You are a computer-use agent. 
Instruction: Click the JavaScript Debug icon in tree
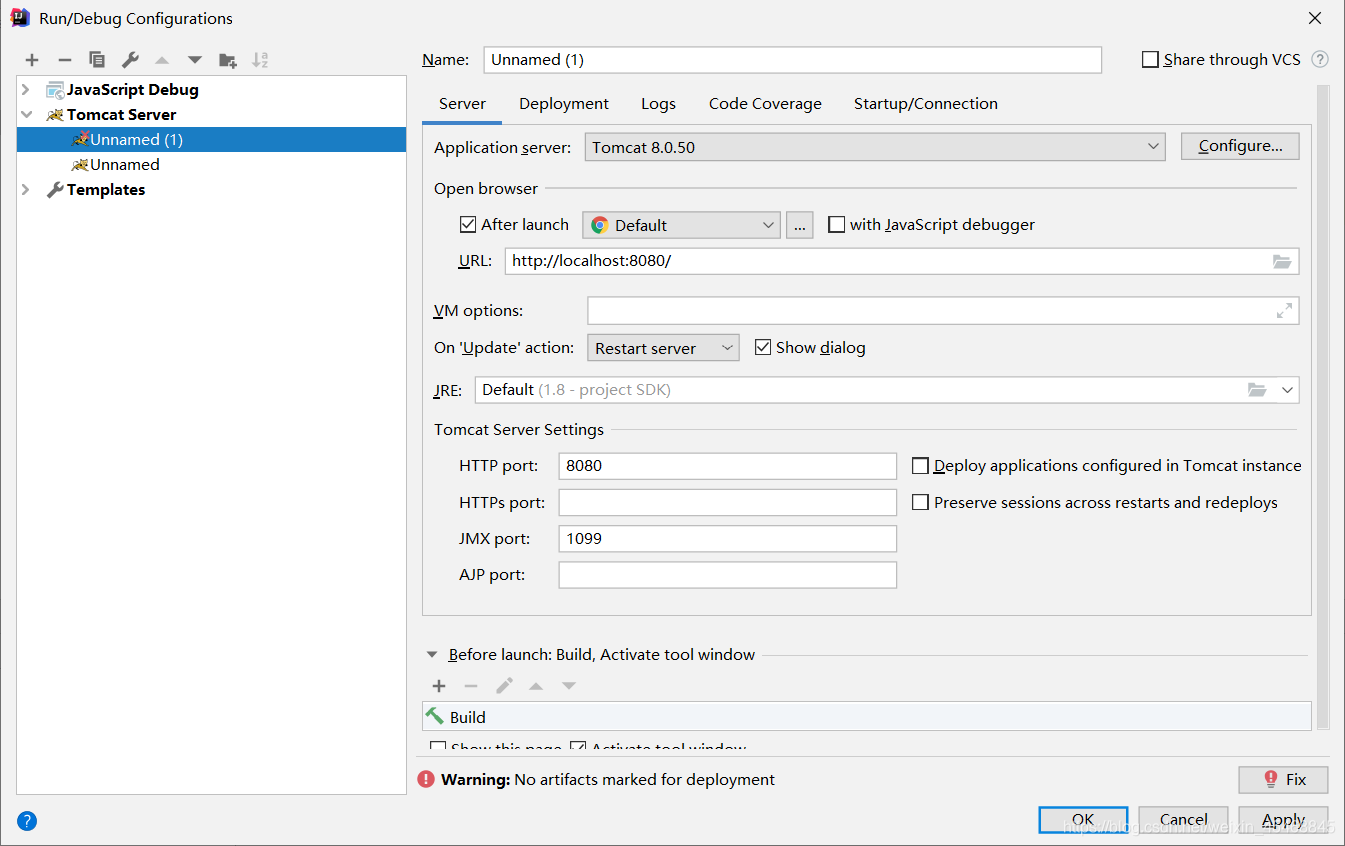pyautogui.click(x=55, y=90)
